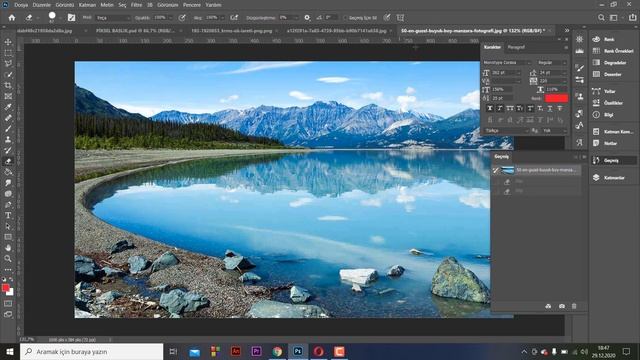Toggle Superscript in Karakter panel
Image resolution: width=640 pixels, height=360 pixels.
tap(530, 108)
